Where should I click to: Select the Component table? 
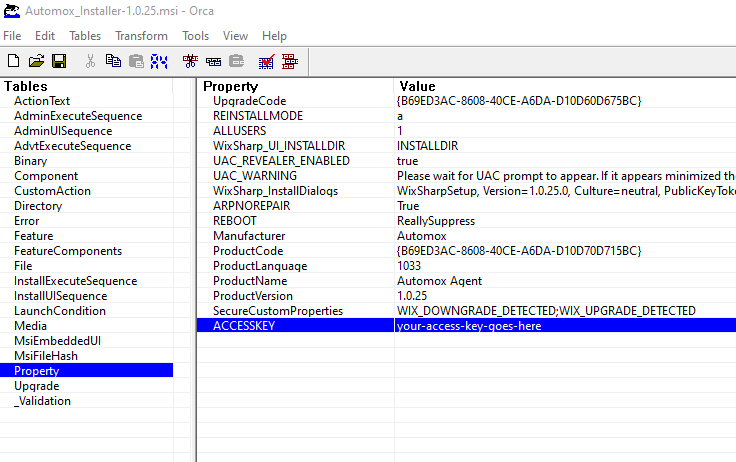coord(46,176)
